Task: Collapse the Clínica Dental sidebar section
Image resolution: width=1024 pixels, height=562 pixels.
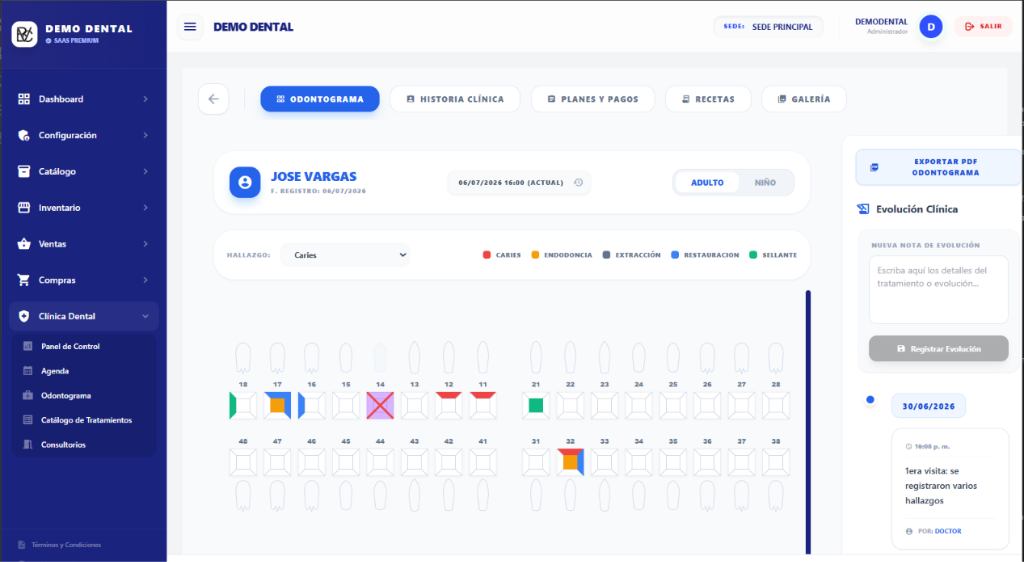Action: click(84, 316)
